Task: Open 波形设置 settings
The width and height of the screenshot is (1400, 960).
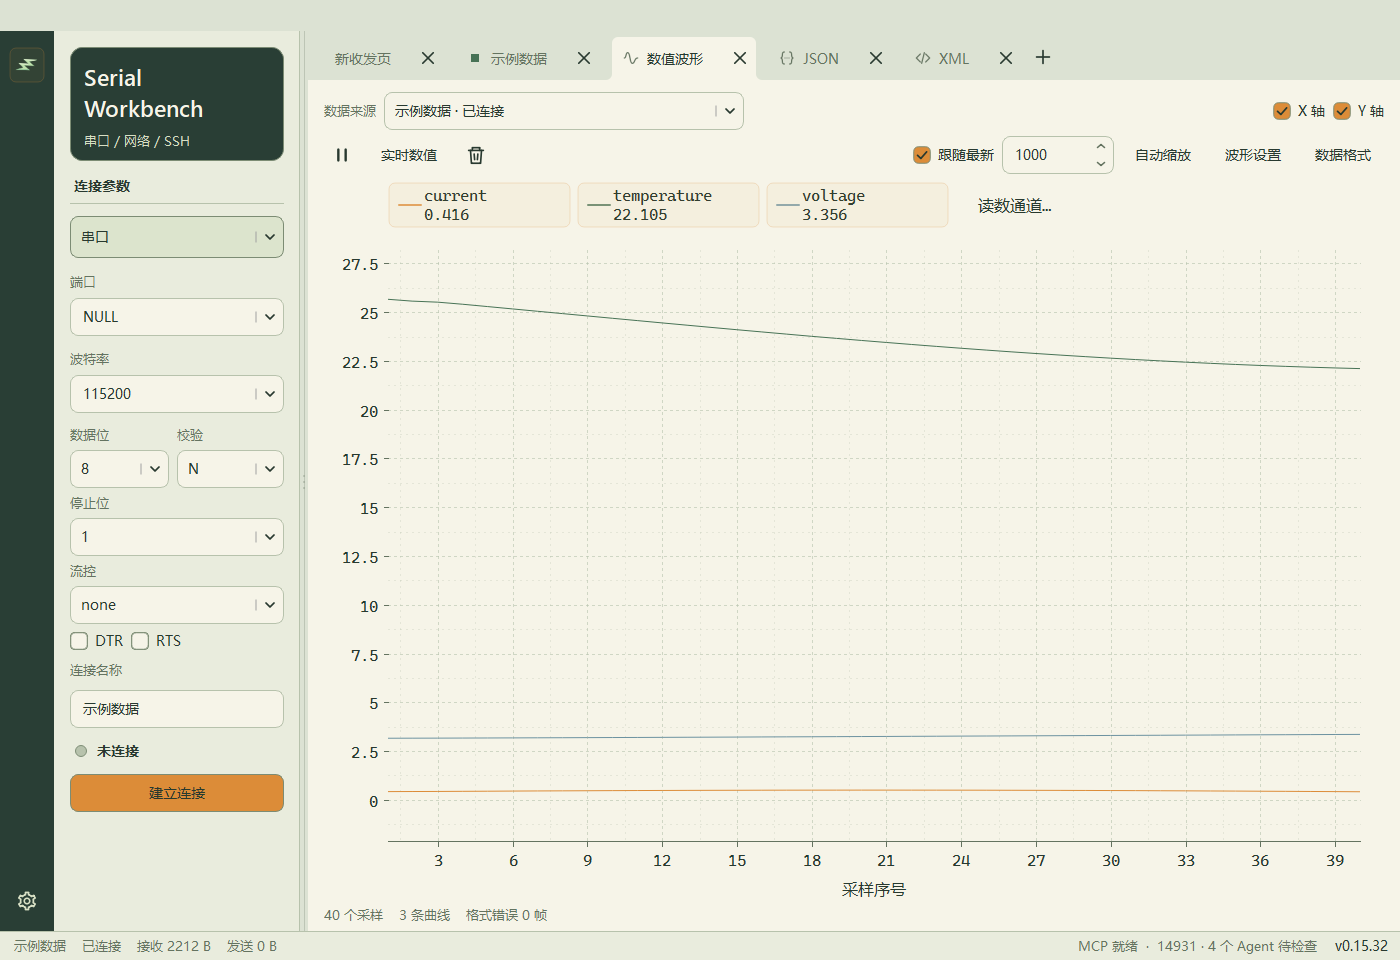Action: [x=1253, y=155]
